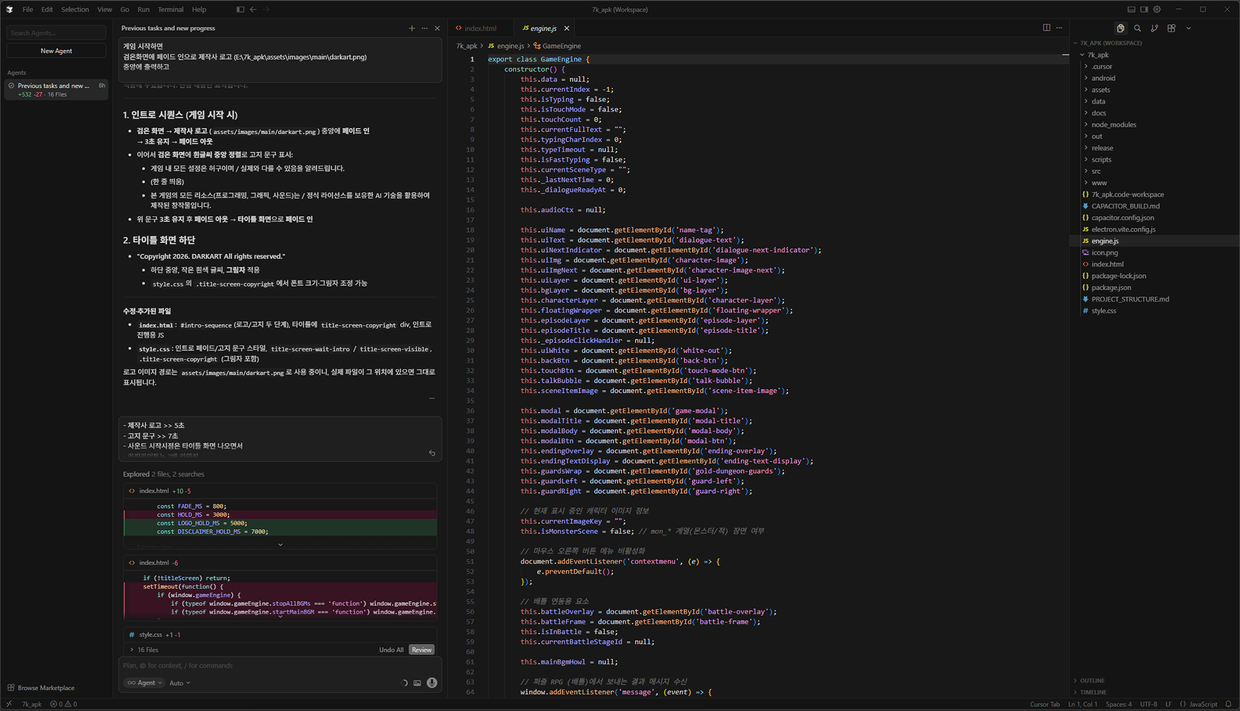Open the Agent mode dropdown
The image size is (1240, 711).
click(x=144, y=683)
